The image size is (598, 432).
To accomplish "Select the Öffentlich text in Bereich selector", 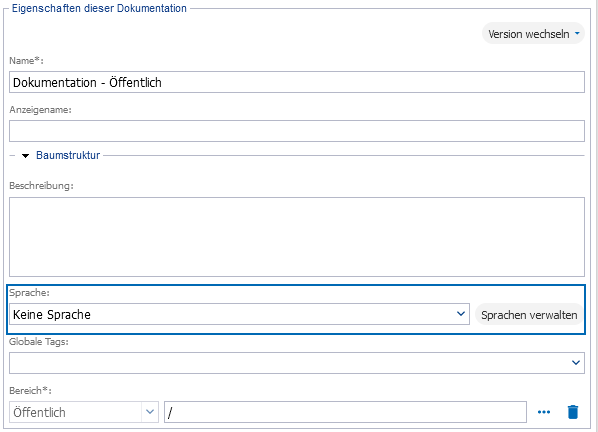I will pos(39,412).
